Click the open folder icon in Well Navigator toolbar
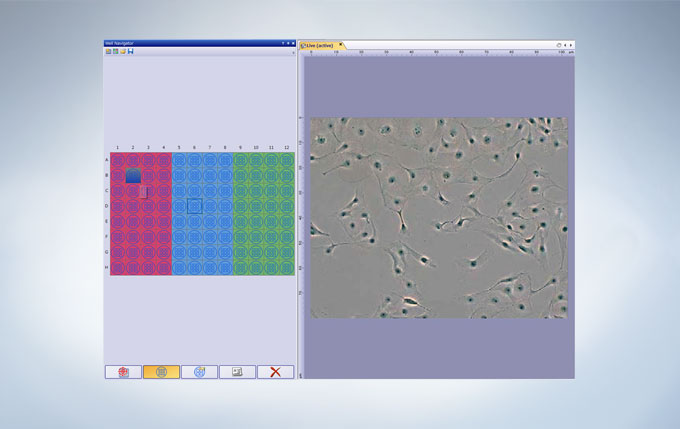 pos(123,51)
